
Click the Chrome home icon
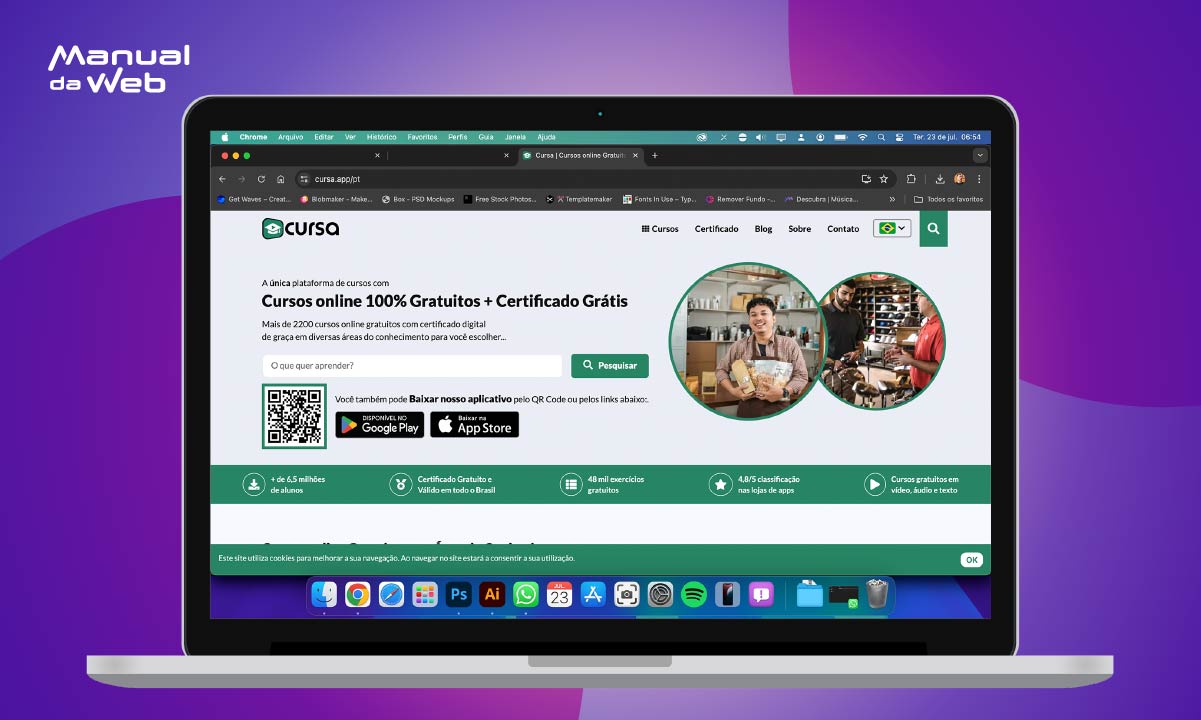click(281, 179)
